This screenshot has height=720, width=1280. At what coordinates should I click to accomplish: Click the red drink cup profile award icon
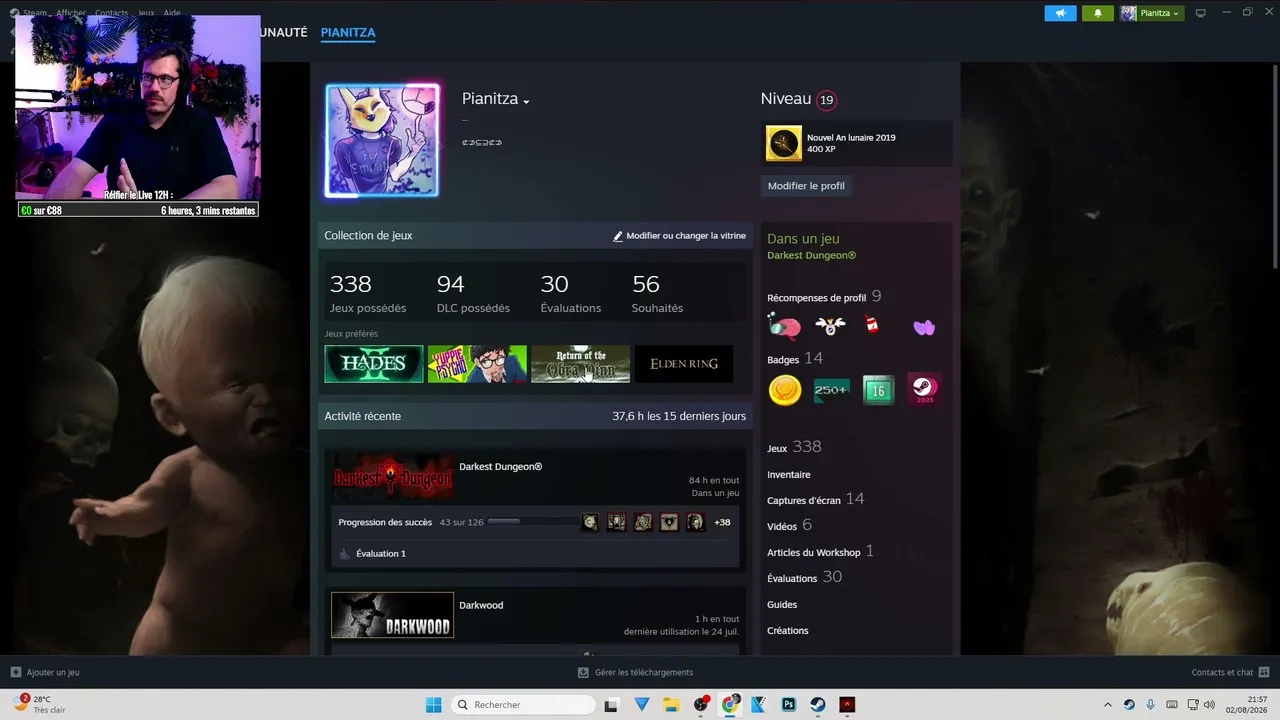872,324
